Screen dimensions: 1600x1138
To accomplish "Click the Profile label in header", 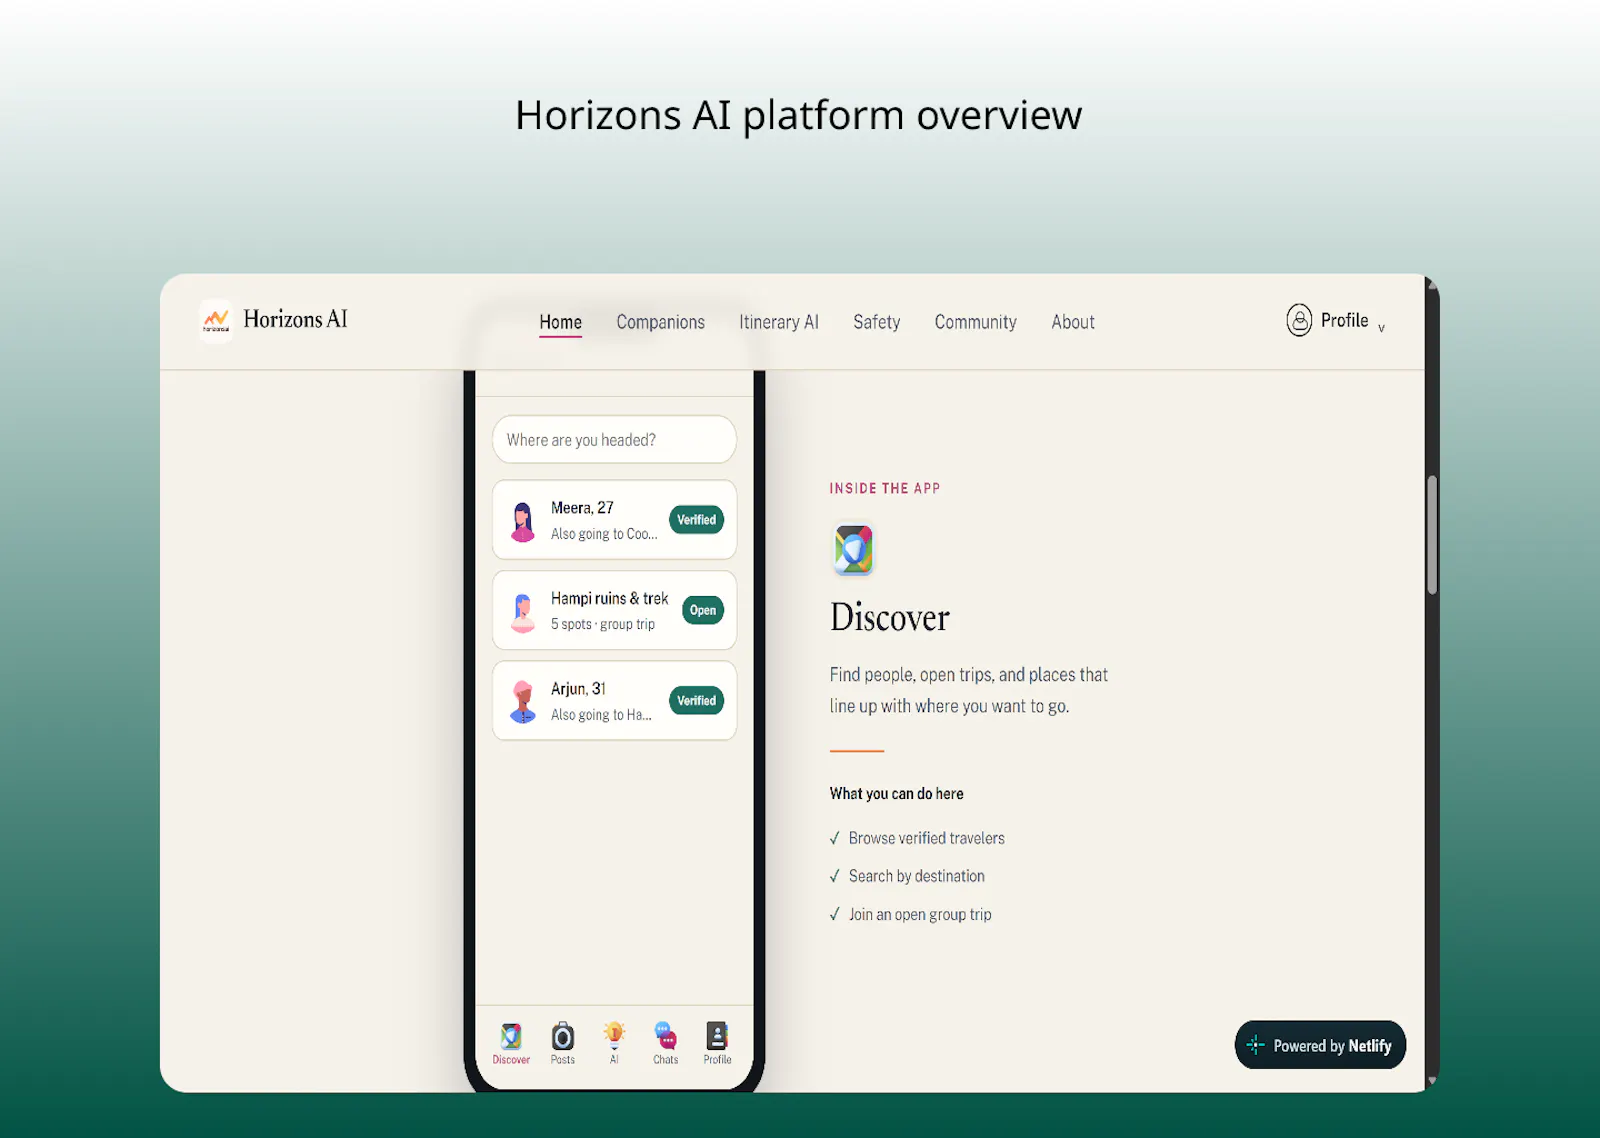I will point(1344,320).
